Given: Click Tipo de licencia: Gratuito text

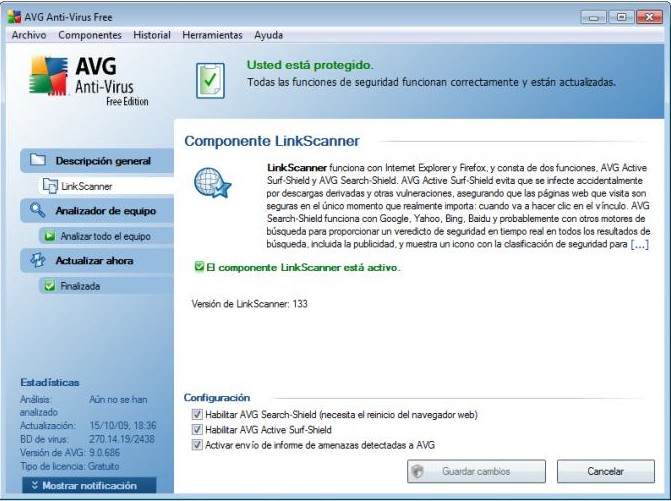Looking at the screenshot, I should (70, 466).
